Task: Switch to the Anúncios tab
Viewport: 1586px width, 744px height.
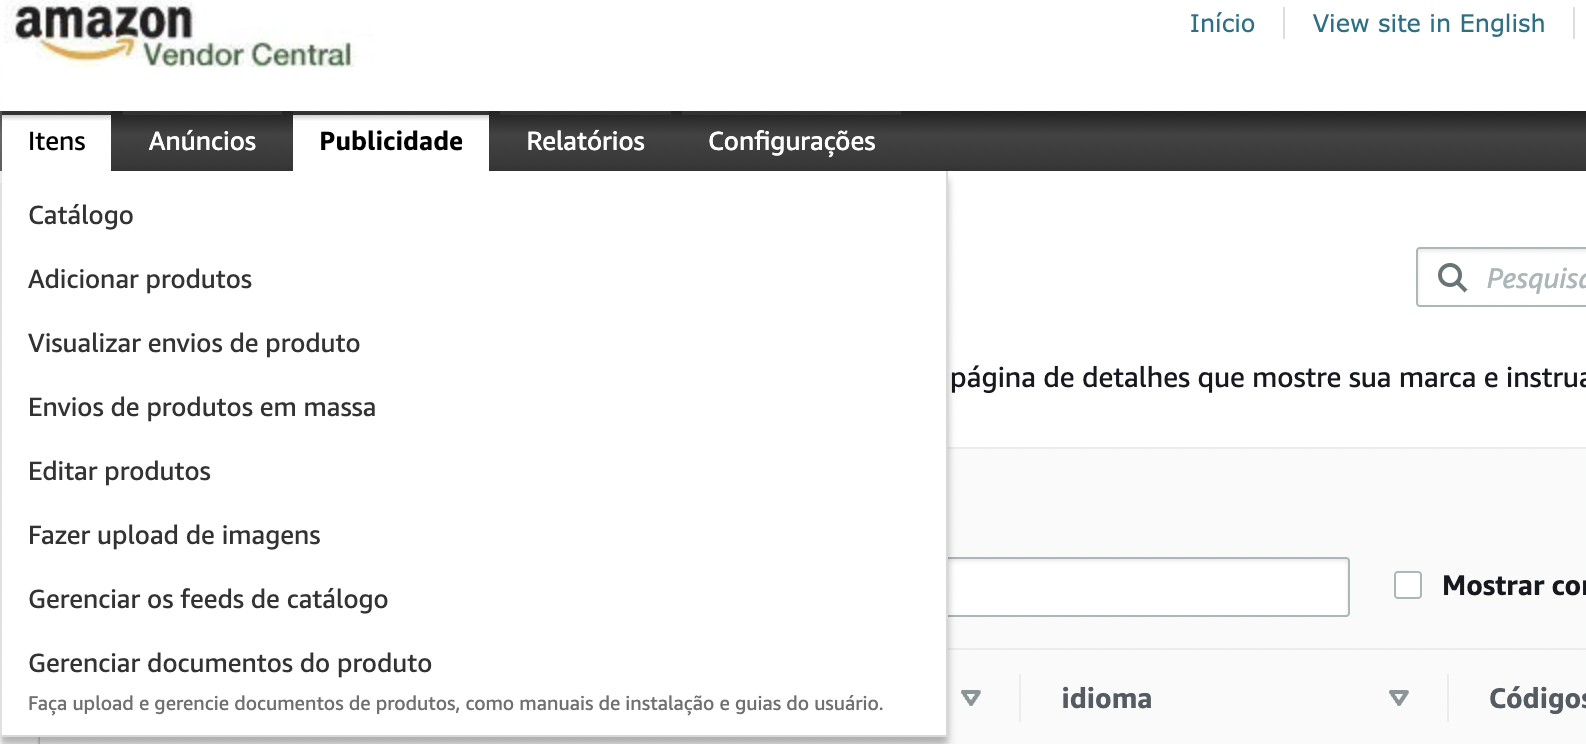Action: coord(202,142)
